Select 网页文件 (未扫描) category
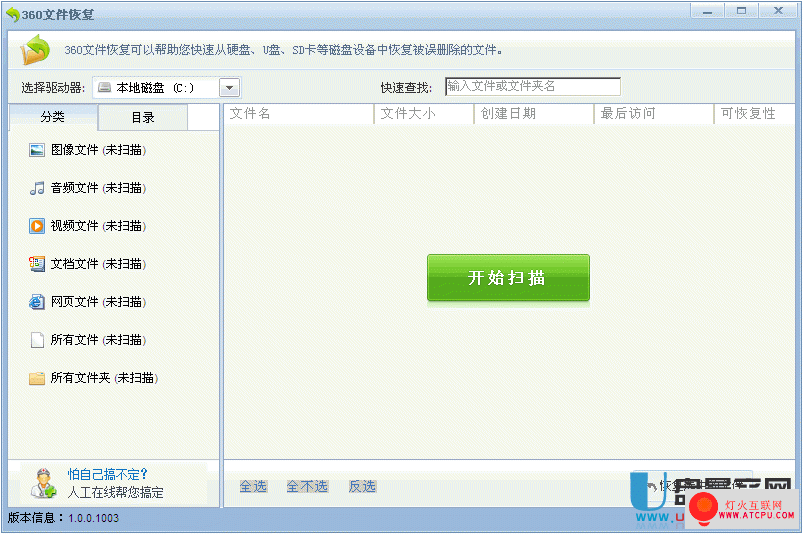804x534 pixels. pos(88,302)
